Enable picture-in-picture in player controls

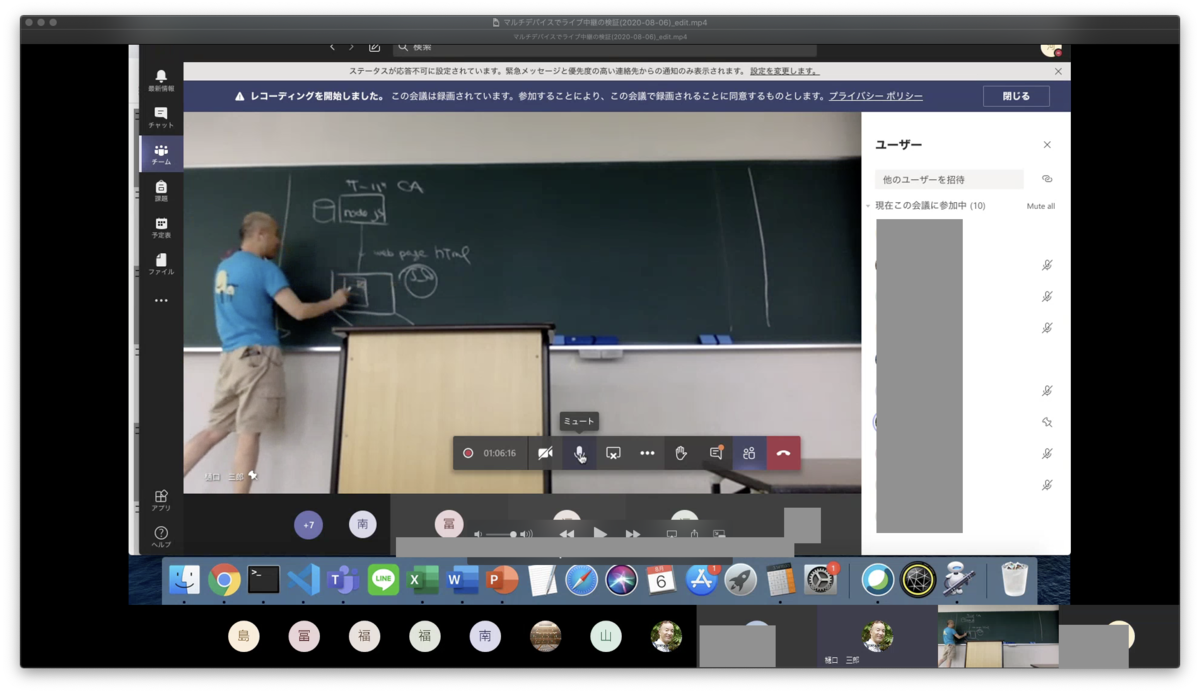click(719, 535)
